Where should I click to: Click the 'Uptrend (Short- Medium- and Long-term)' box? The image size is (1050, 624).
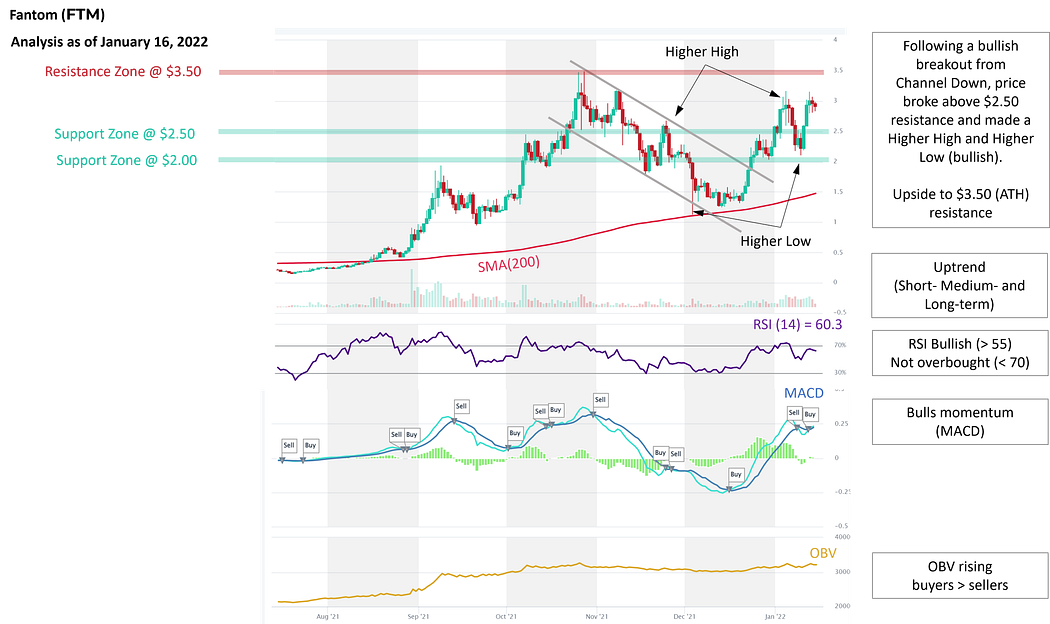pos(959,285)
